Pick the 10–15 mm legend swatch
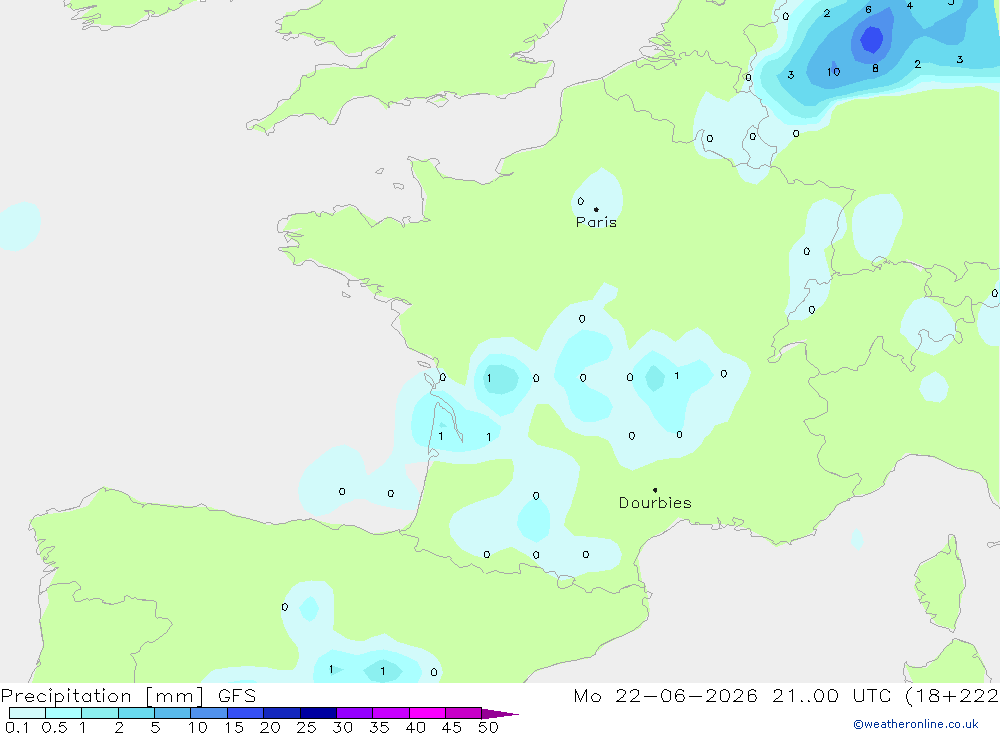The width and height of the screenshot is (1000, 733). pos(209,713)
